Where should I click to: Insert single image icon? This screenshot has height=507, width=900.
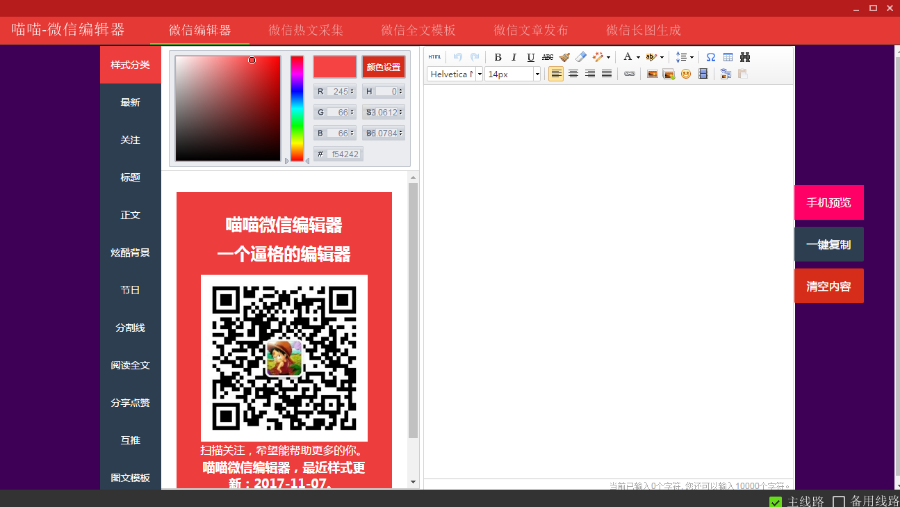click(x=652, y=74)
